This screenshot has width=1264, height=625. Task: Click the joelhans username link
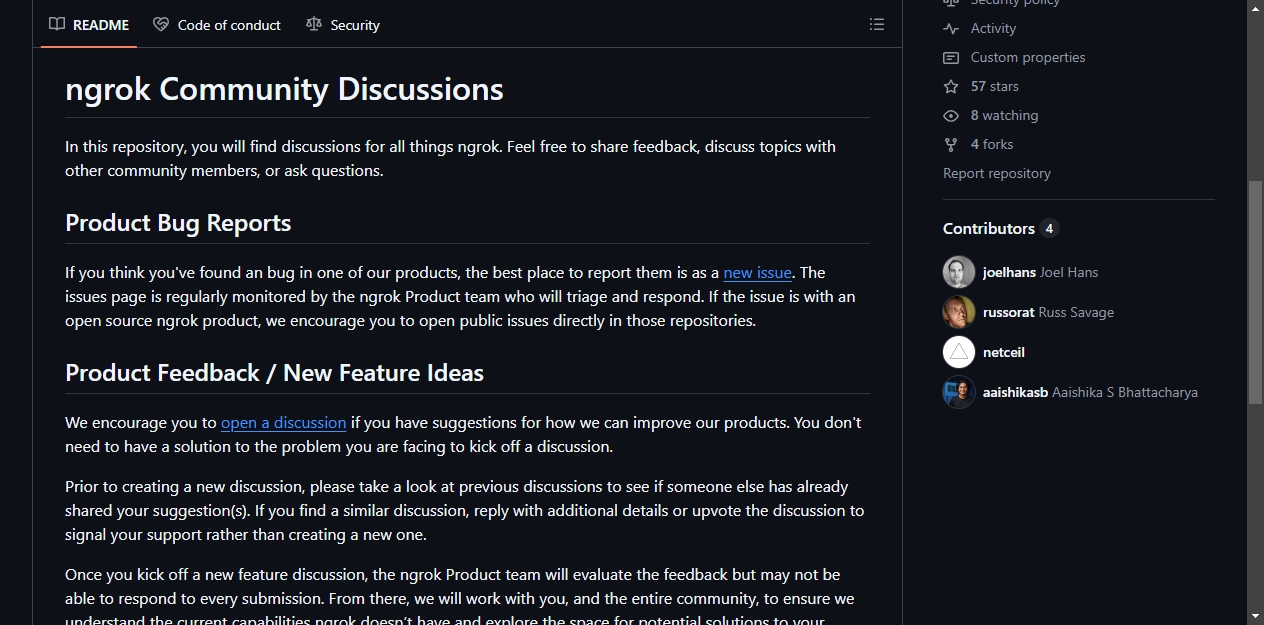click(x=1009, y=272)
